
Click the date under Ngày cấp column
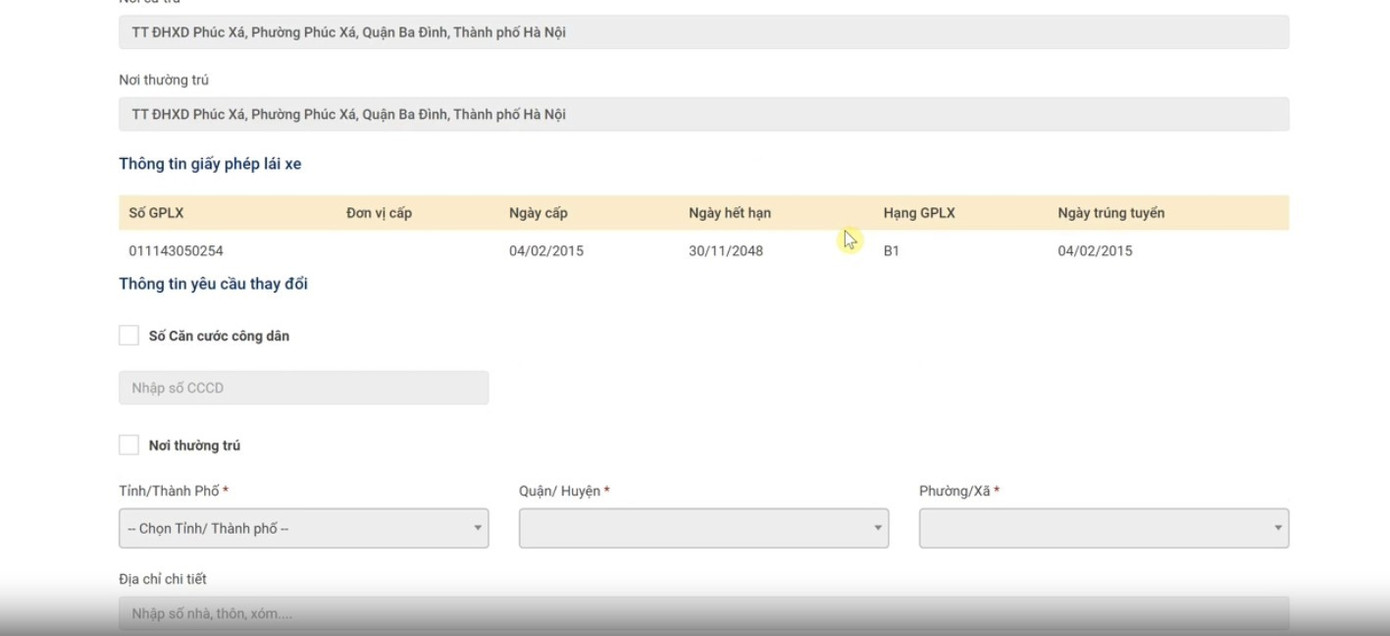546,251
